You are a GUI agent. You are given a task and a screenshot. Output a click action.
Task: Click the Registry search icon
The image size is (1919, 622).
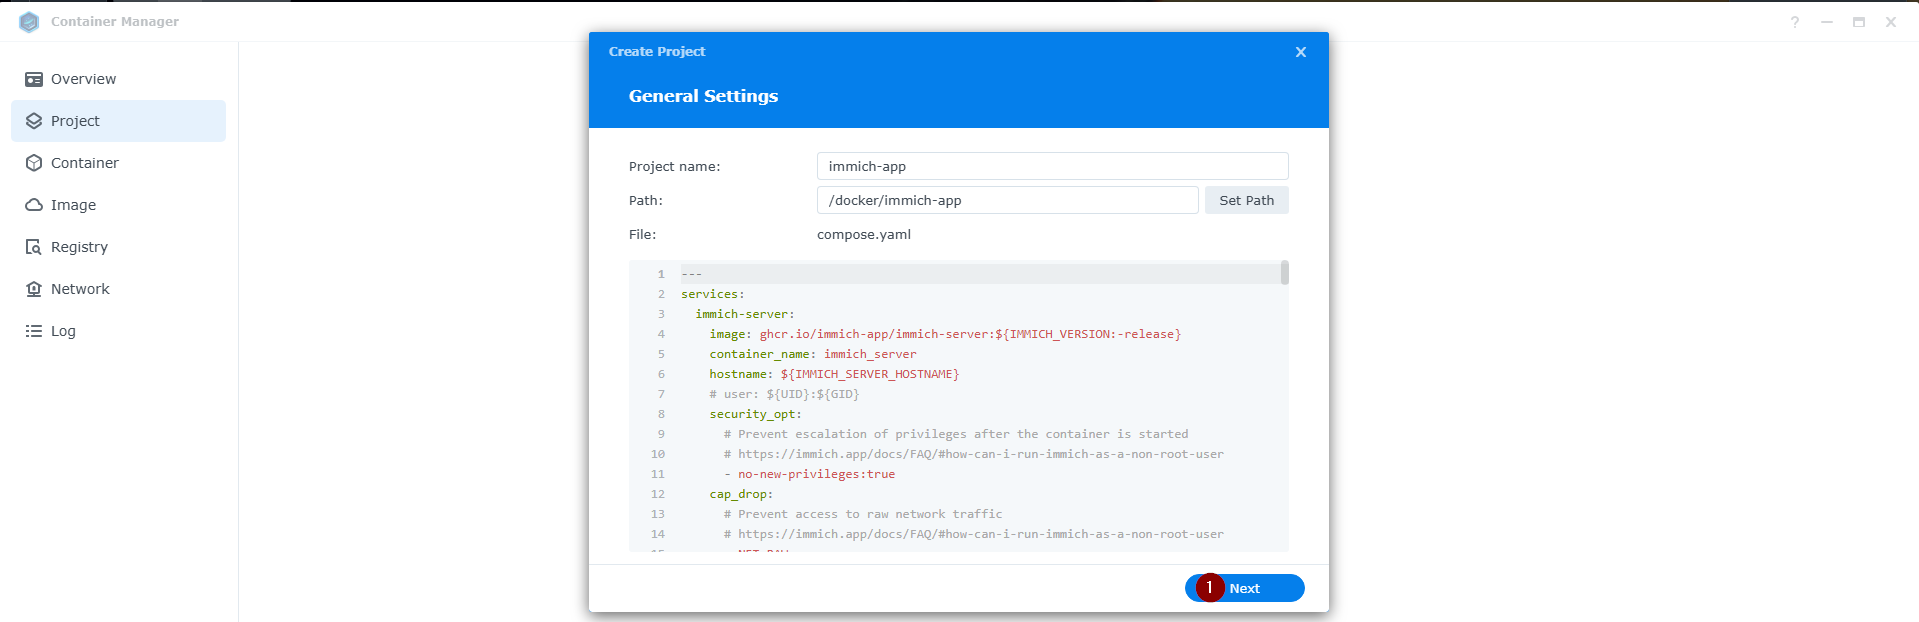click(x=34, y=247)
